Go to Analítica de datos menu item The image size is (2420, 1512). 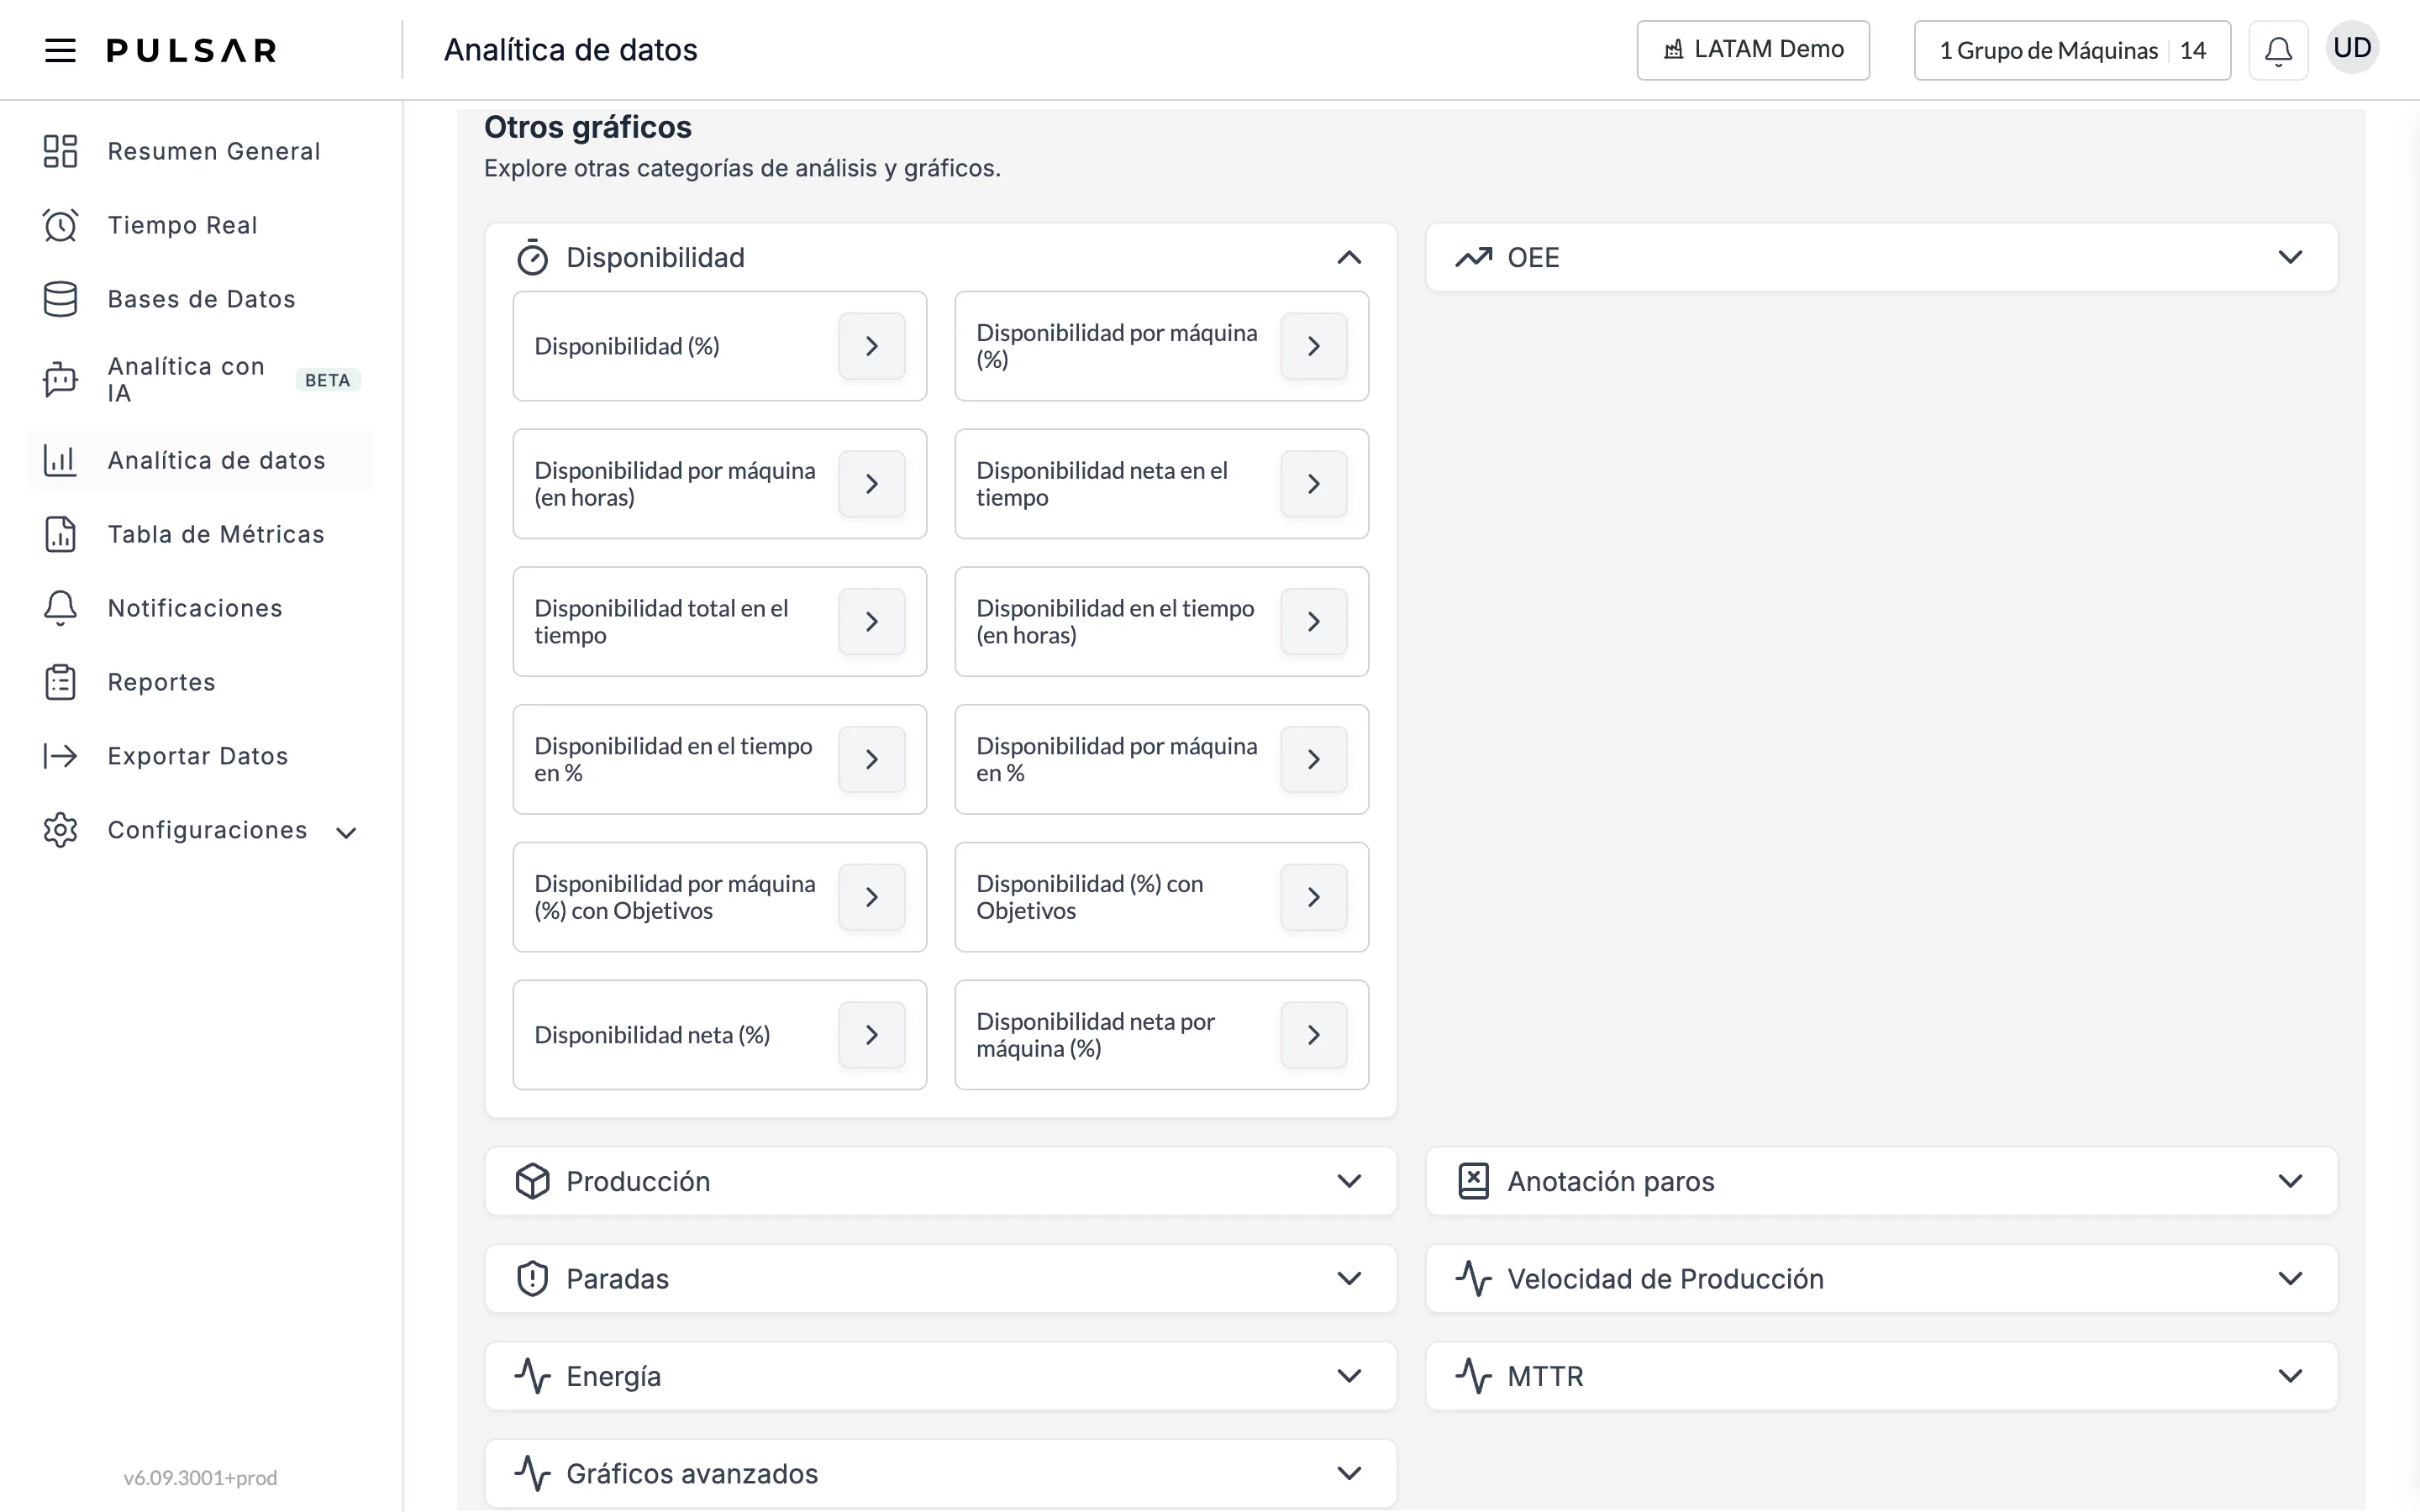(x=200, y=460)
